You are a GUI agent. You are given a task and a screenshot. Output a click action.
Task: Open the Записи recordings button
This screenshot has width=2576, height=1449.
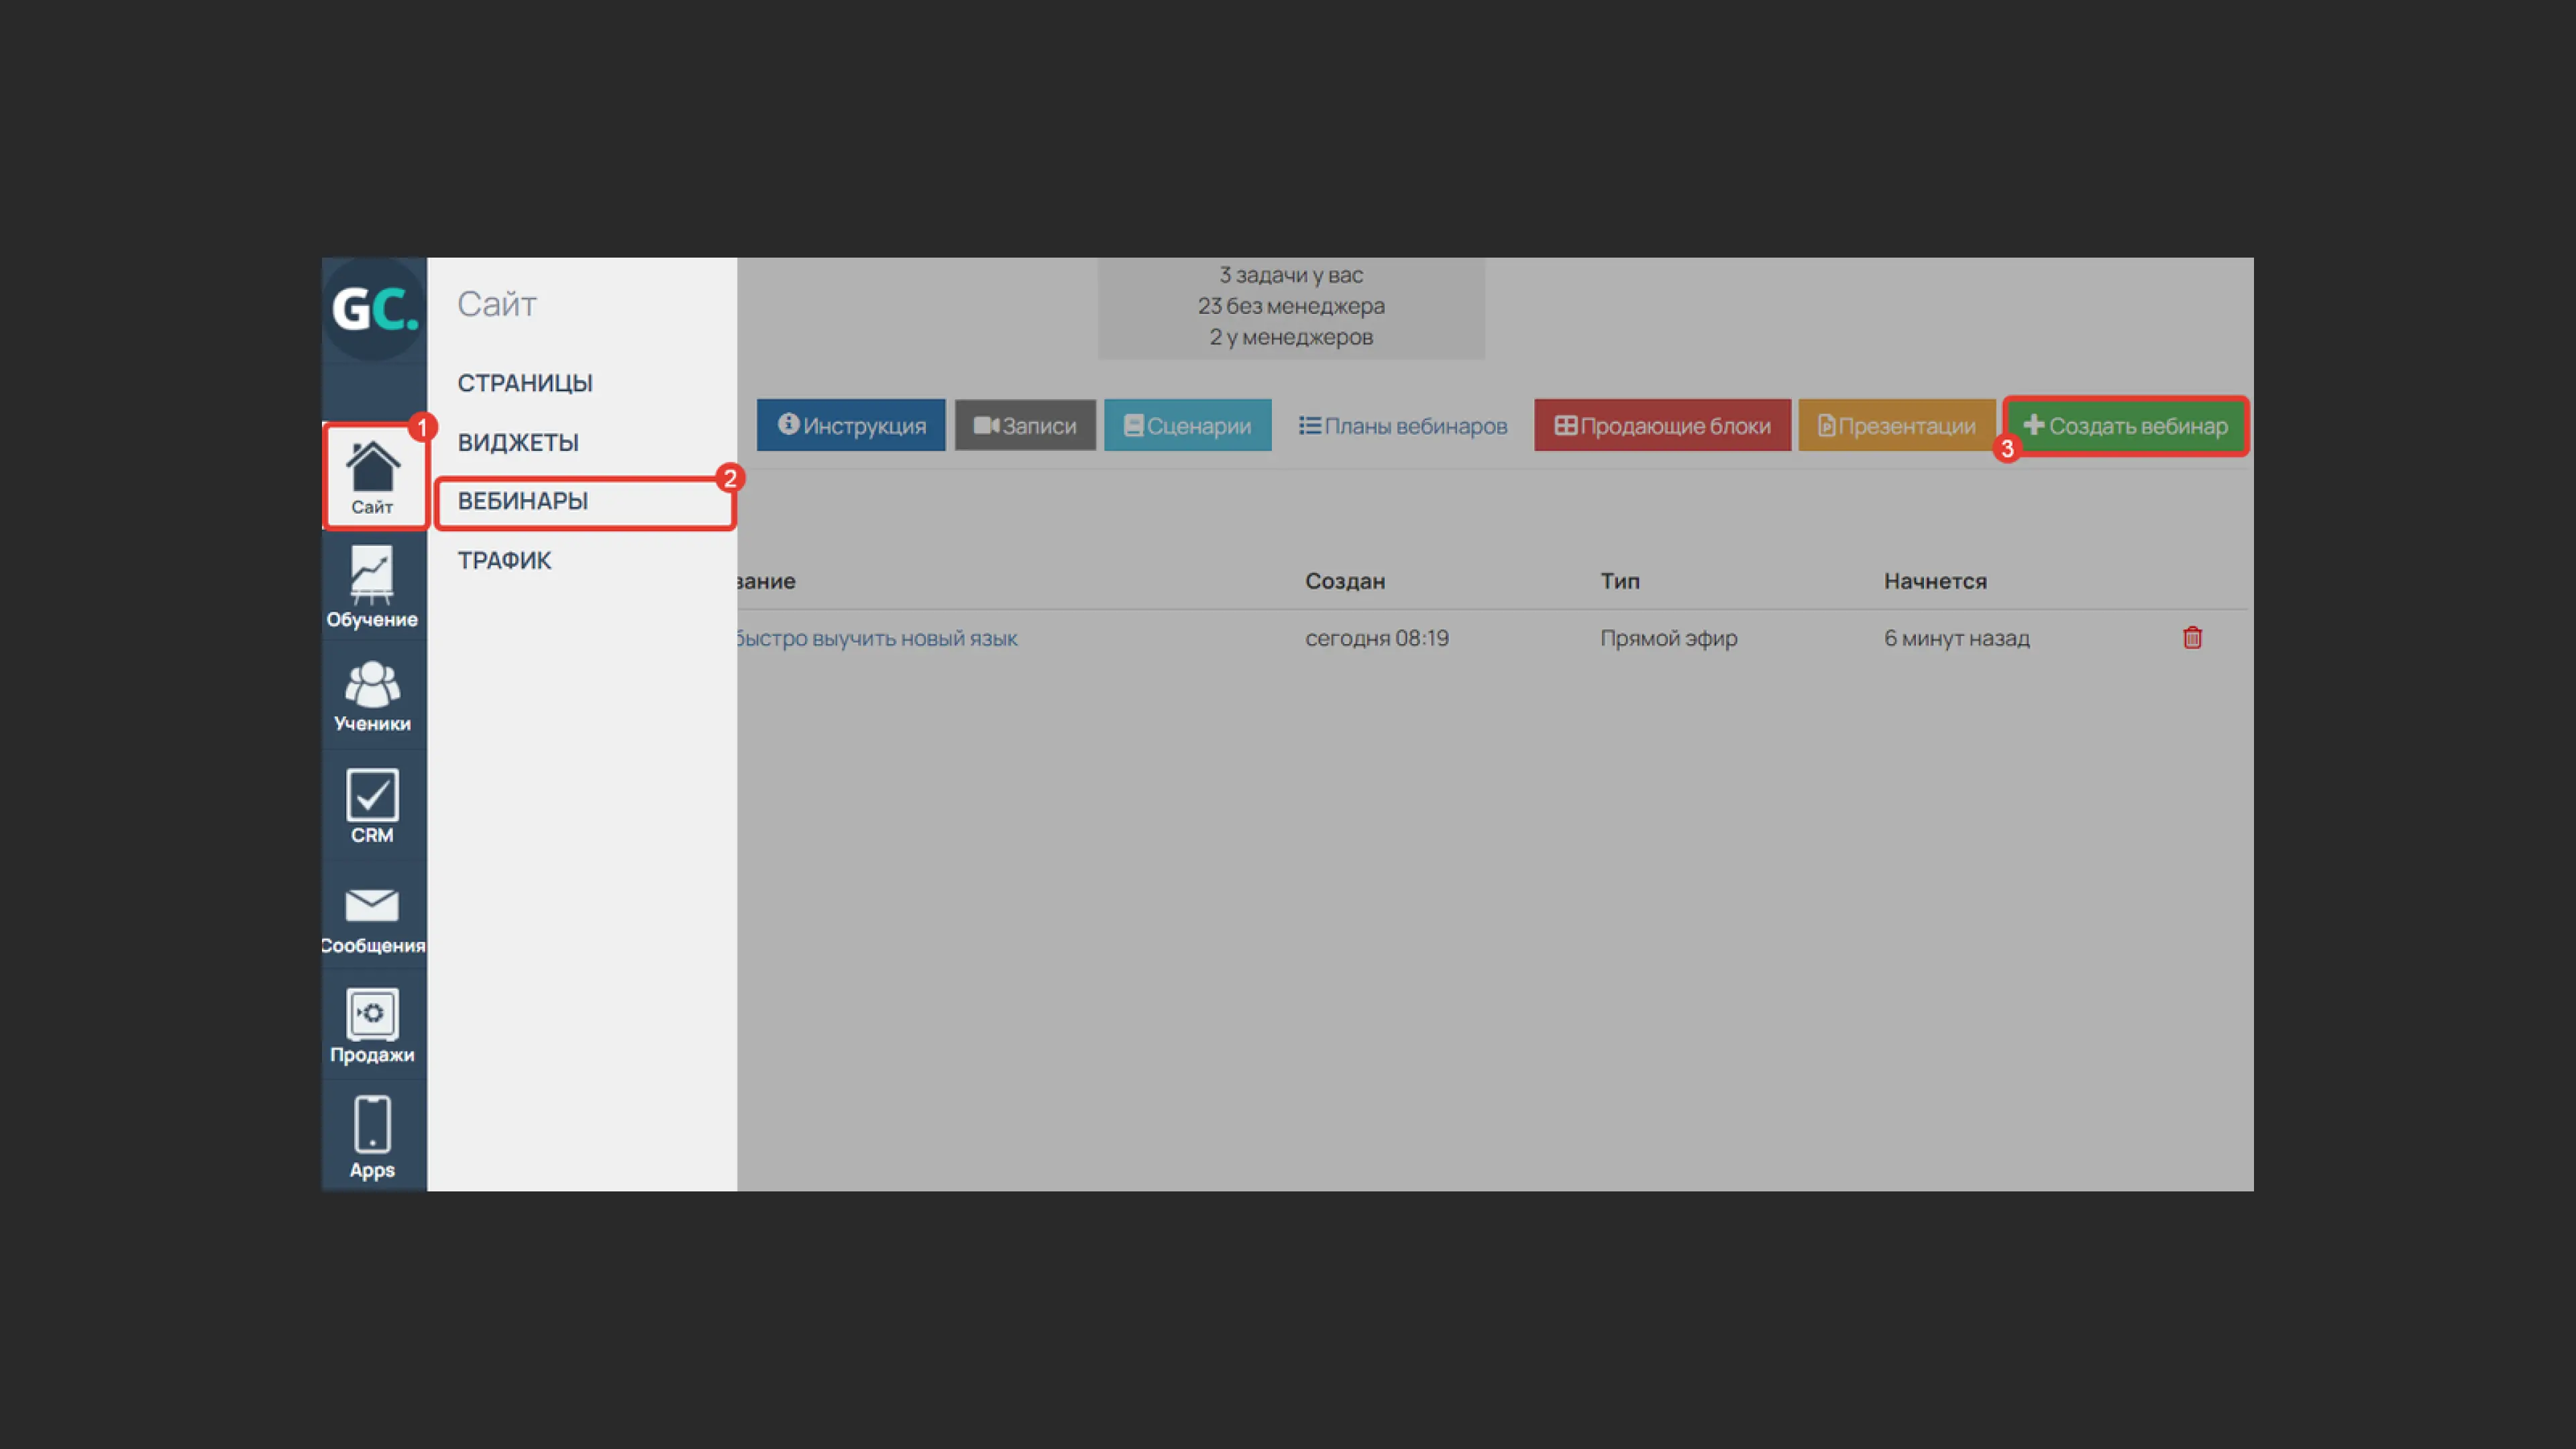pyautogui.click(x=1025, y=426)
